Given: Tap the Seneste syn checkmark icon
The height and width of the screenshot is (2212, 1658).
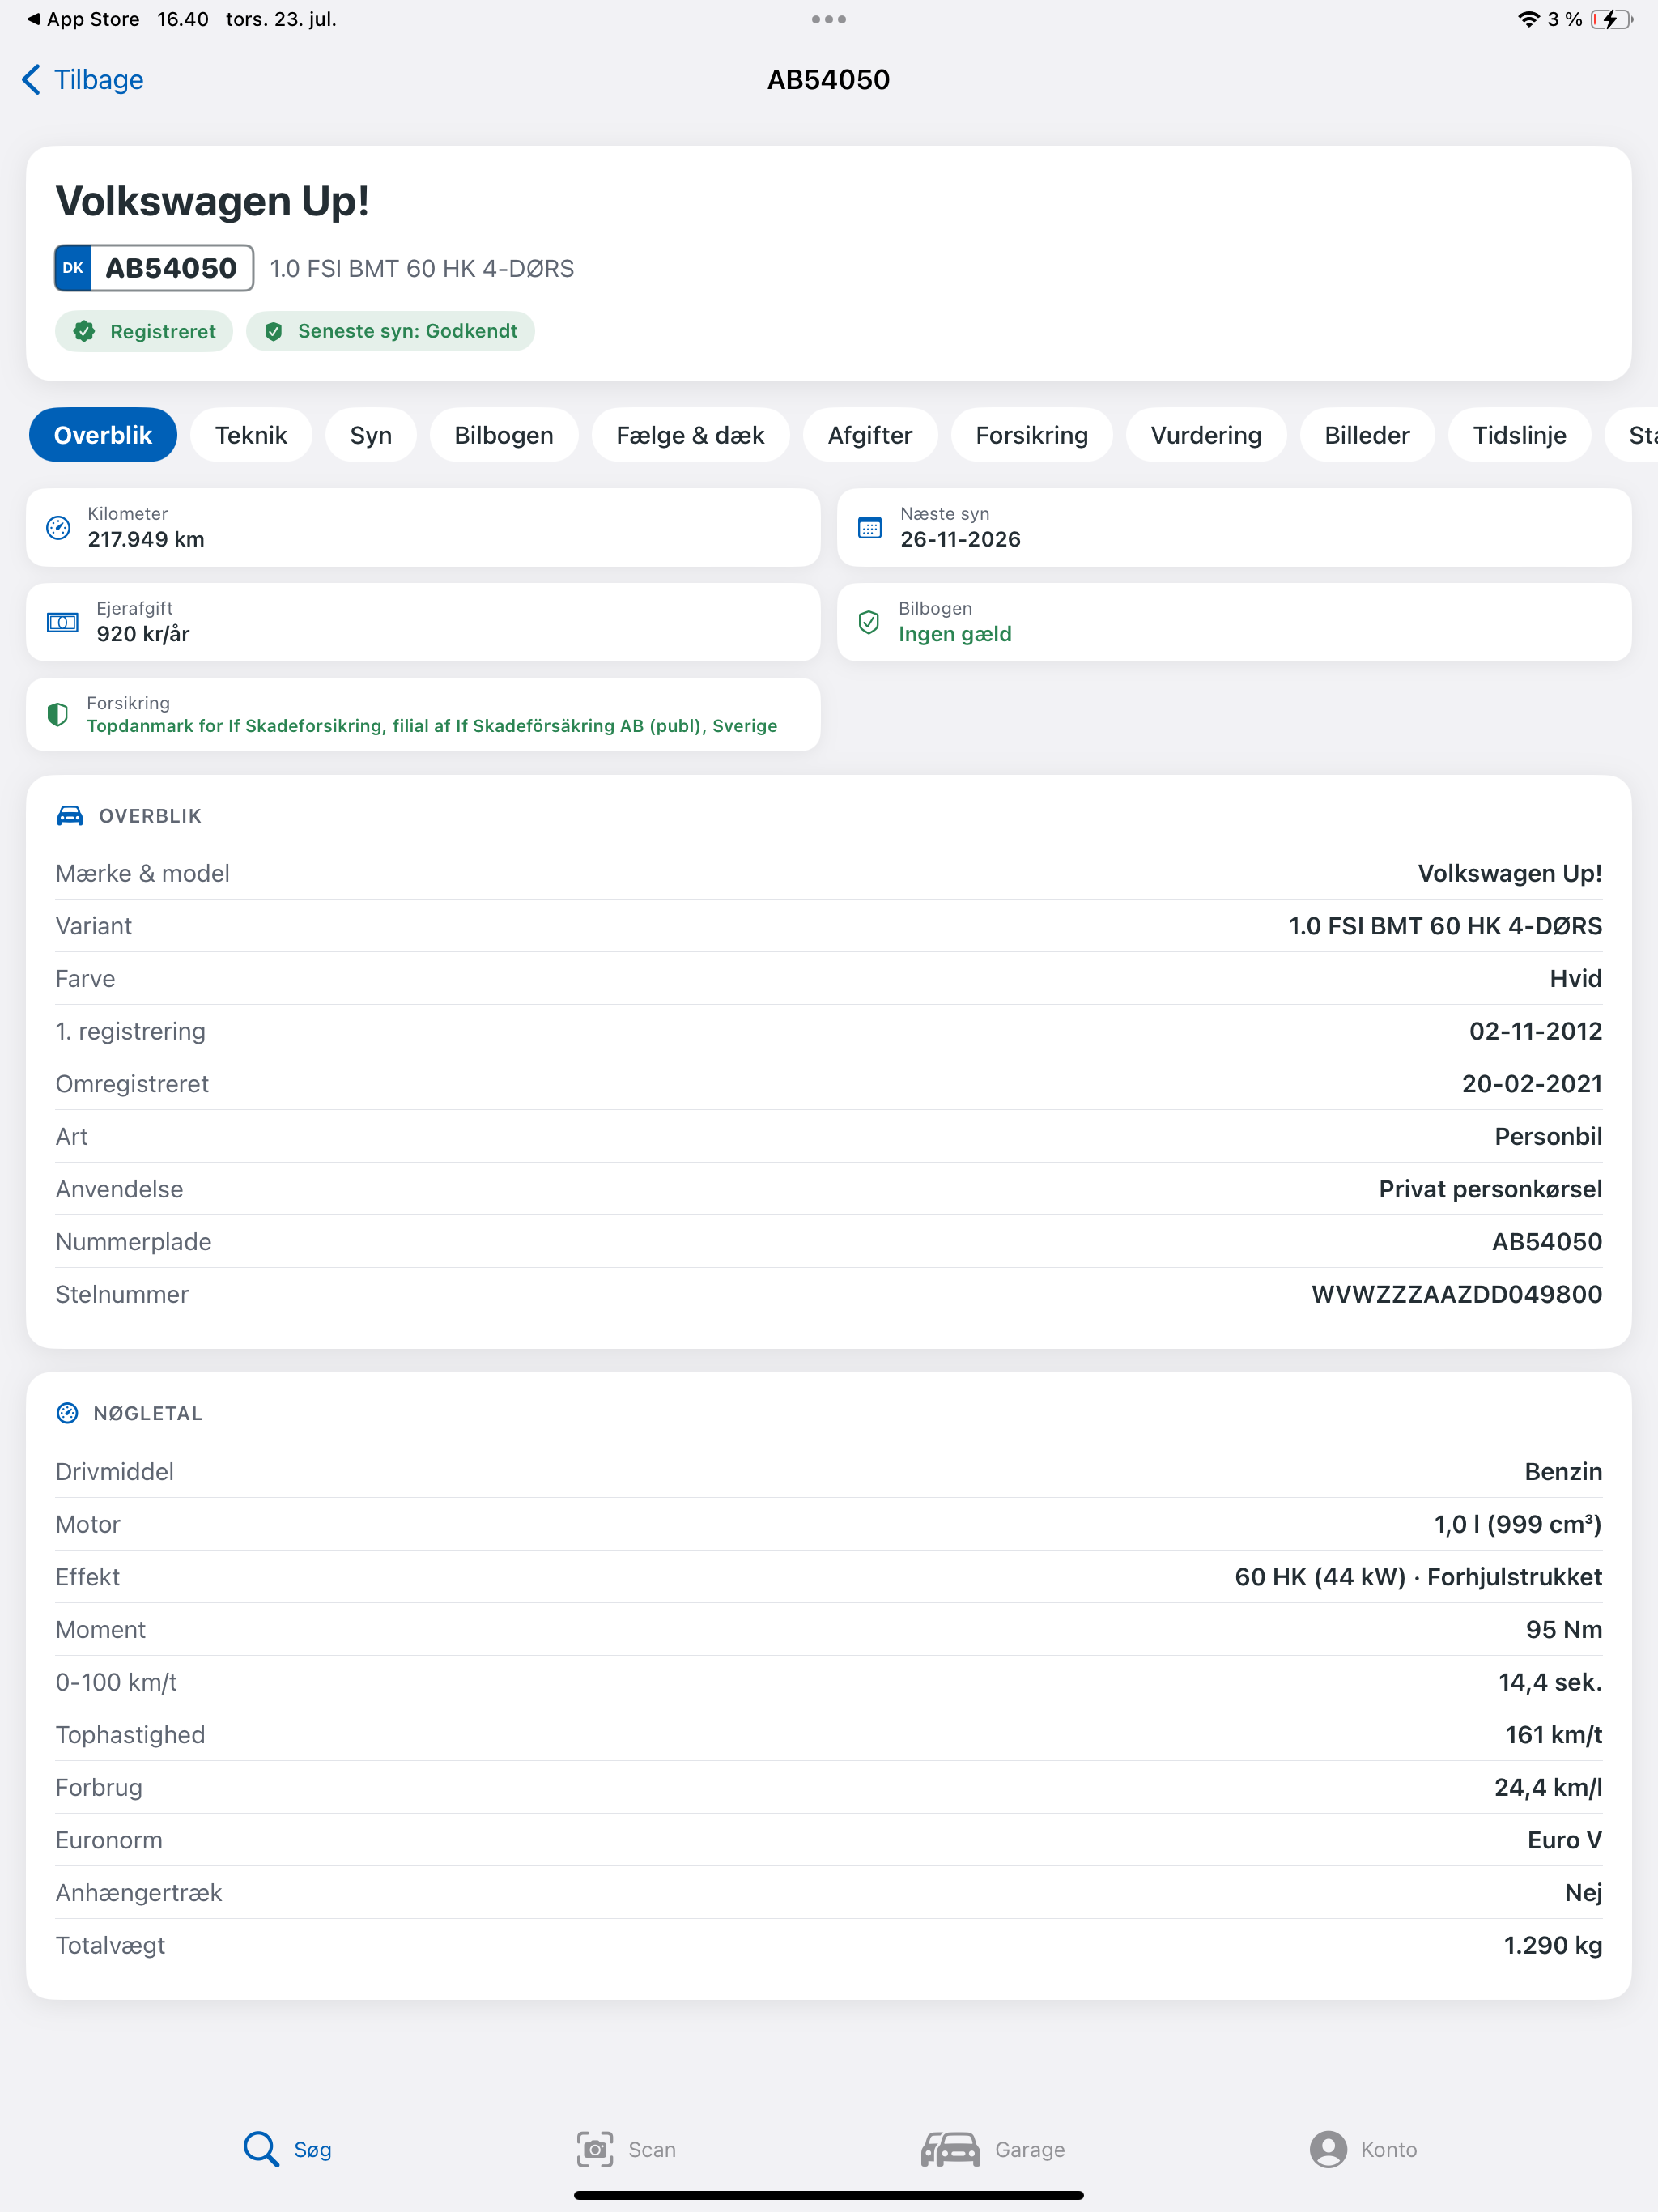Looking at the screenshot, I should [x=273, y=331].
